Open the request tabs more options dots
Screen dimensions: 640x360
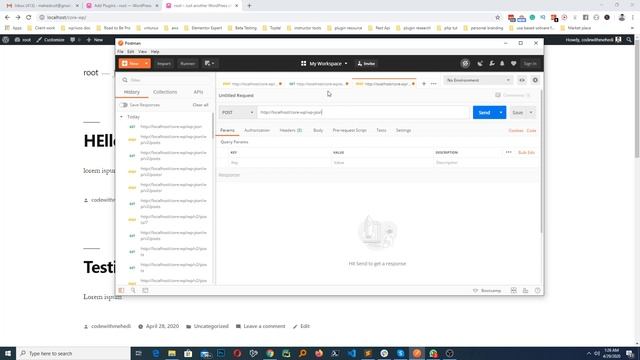tap(433, 84)
